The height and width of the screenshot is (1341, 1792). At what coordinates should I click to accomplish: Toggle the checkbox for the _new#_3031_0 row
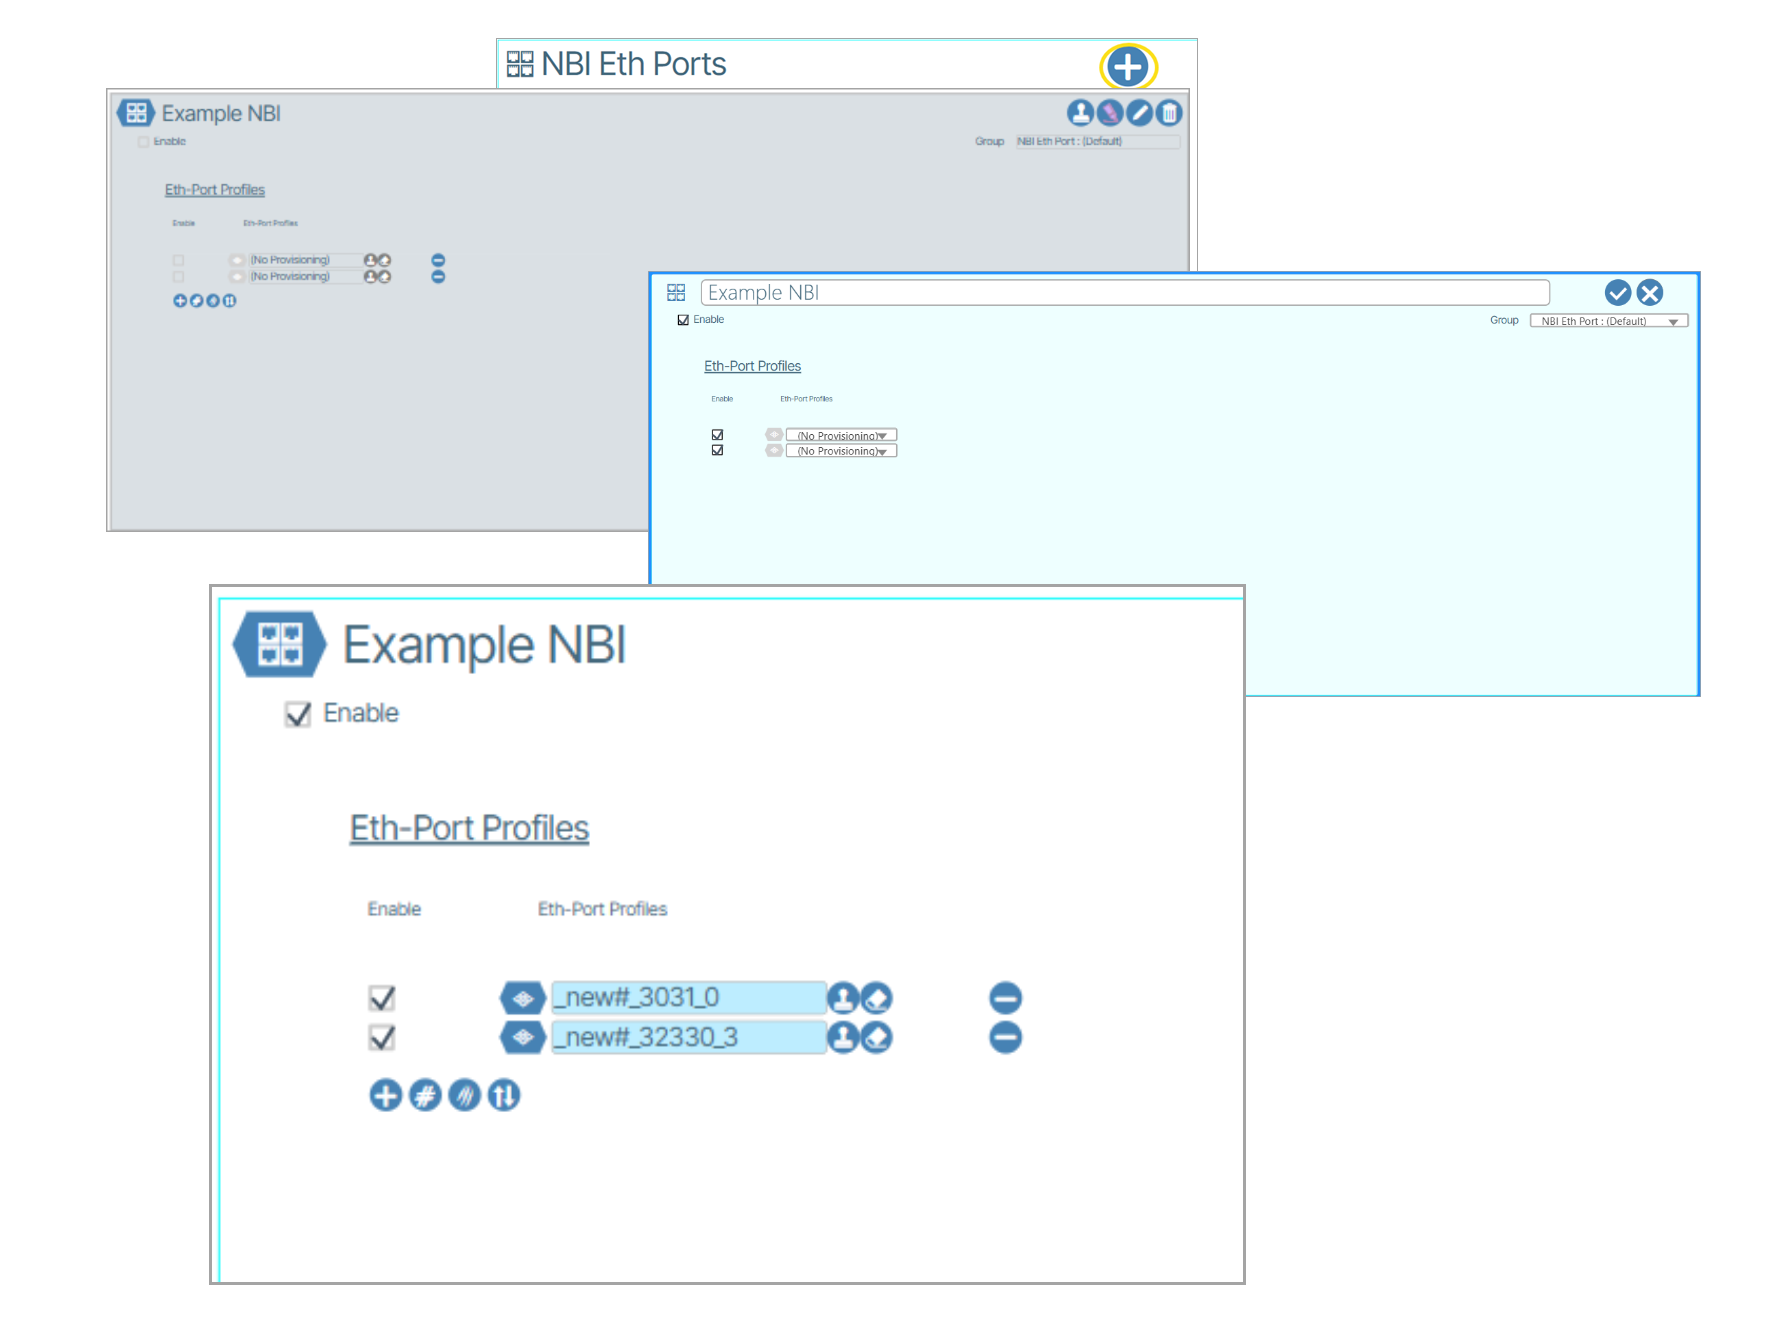382,997
